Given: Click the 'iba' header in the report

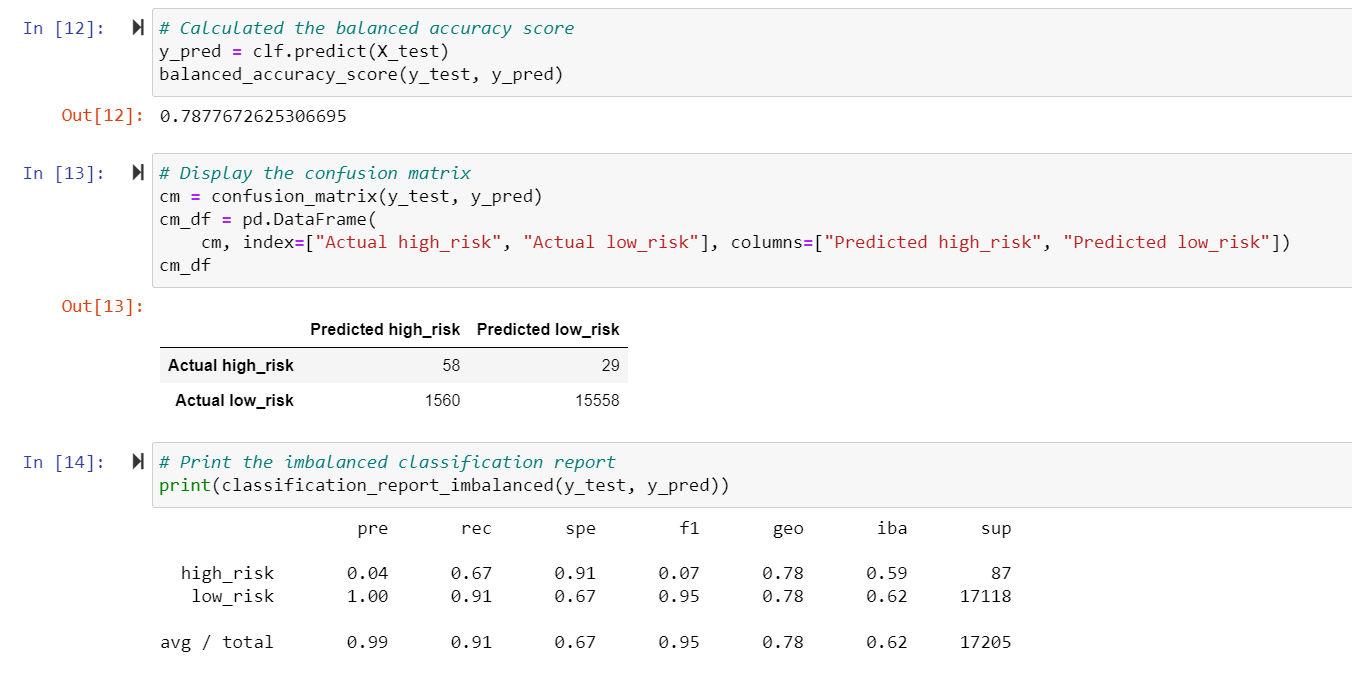Looking at the screenshot, I should [x=893, y=528].
